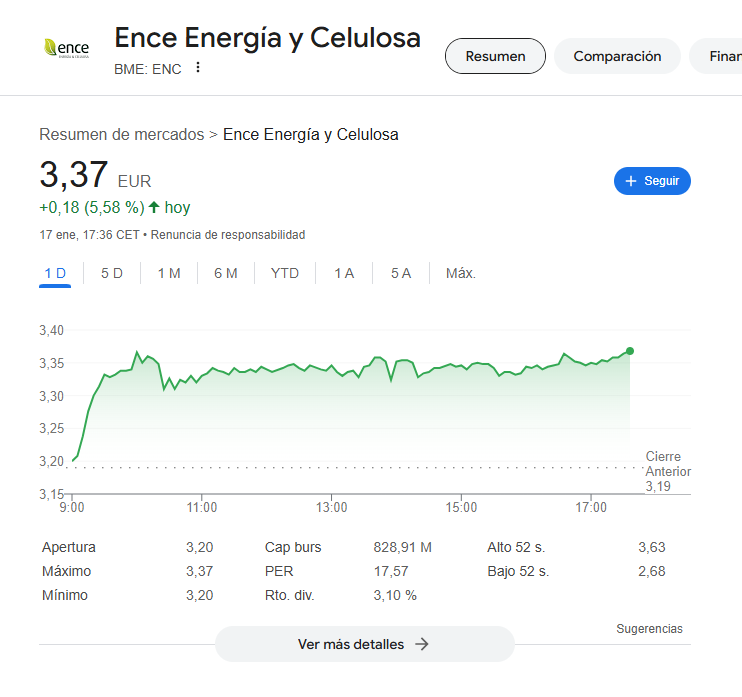Screen dimensions: 742x697
Task: Follow the stock with the Seguir button
Action: tap(652, 181)
